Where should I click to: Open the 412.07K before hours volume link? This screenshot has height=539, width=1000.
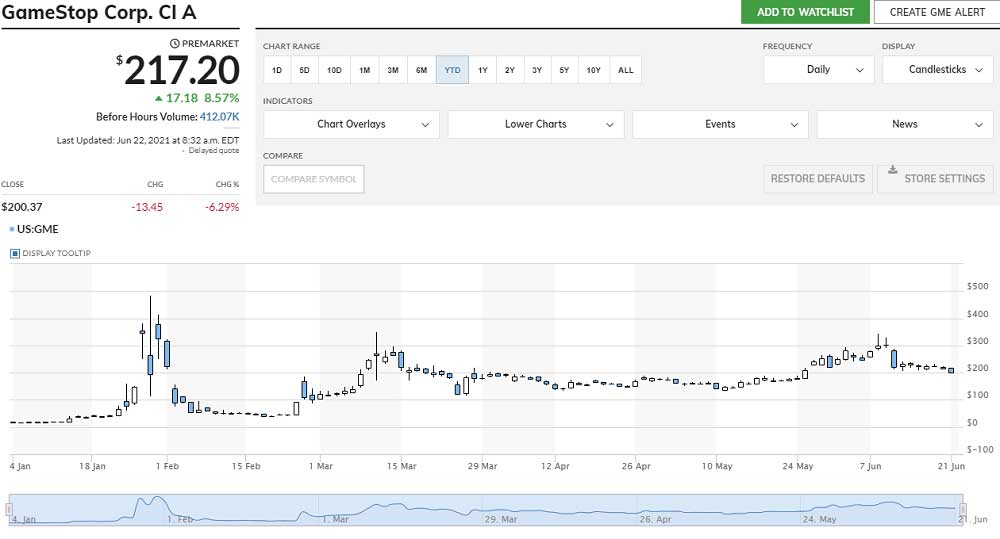(x=219, y=117)
